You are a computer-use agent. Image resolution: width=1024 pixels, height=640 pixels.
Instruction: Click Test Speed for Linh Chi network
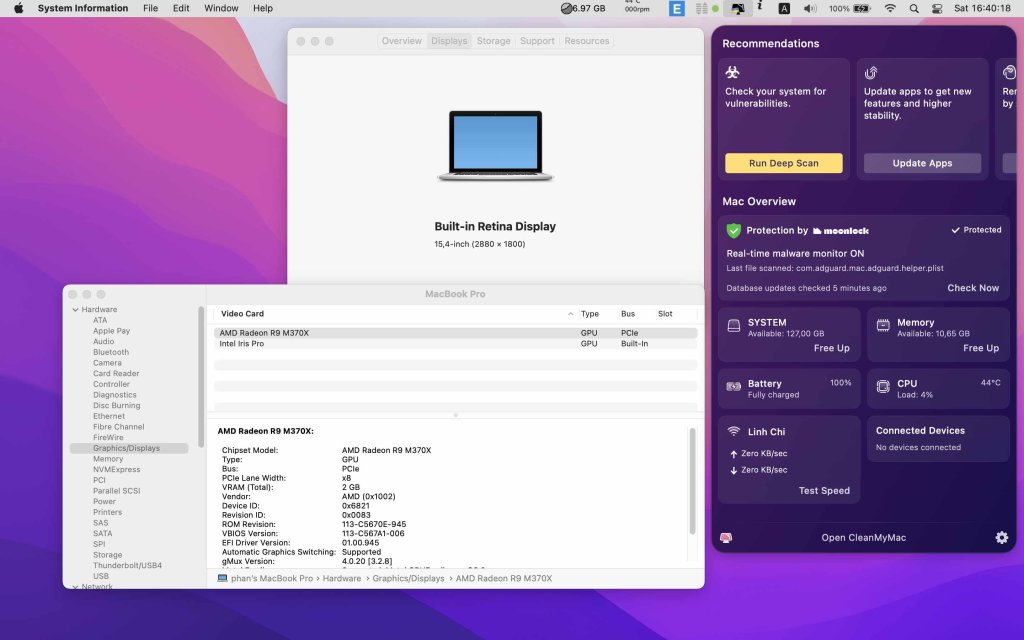(x=824, y=490)
